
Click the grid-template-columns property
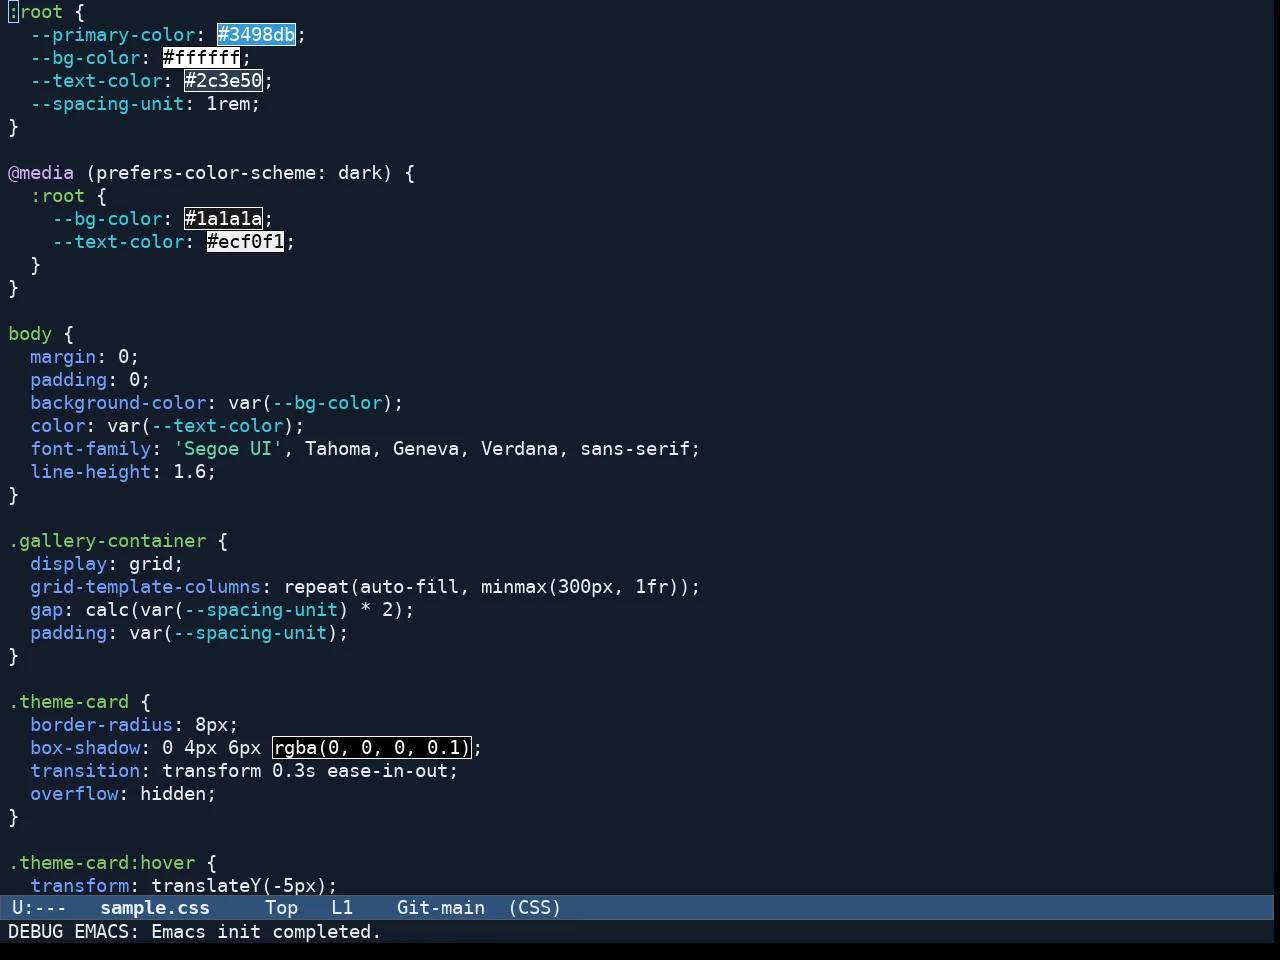145,587
